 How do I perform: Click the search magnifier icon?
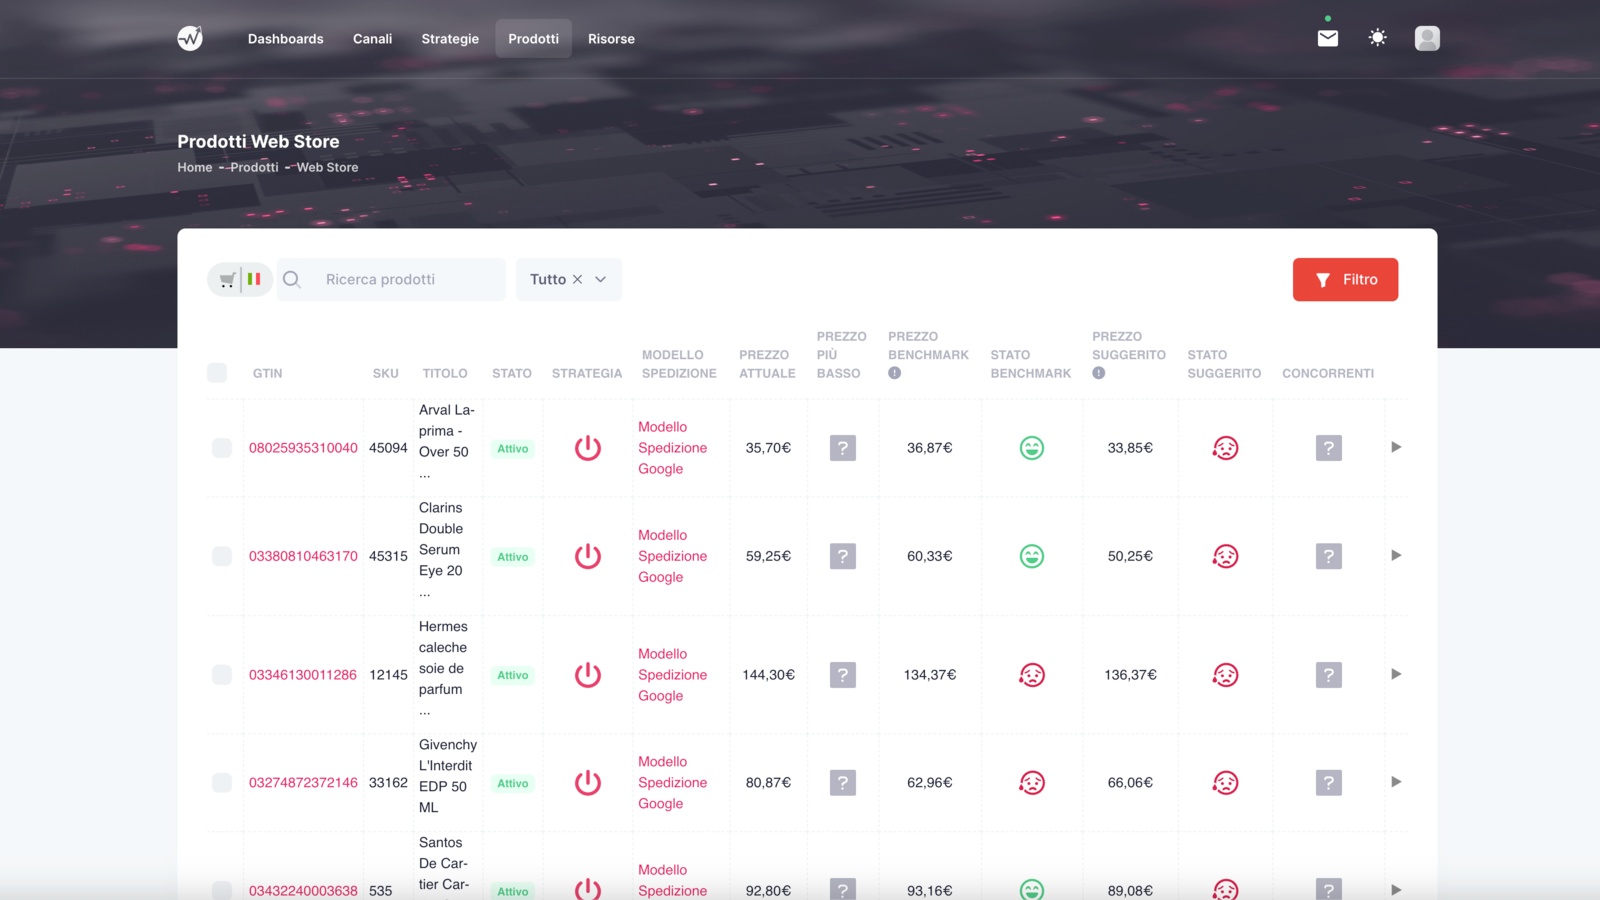[x=292, y=280]
